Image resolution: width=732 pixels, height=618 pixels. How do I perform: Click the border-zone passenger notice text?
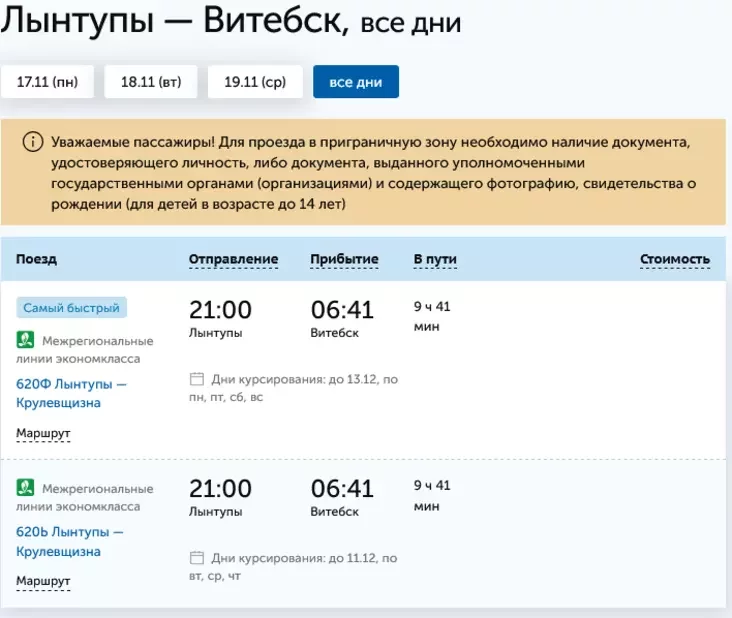370,173
